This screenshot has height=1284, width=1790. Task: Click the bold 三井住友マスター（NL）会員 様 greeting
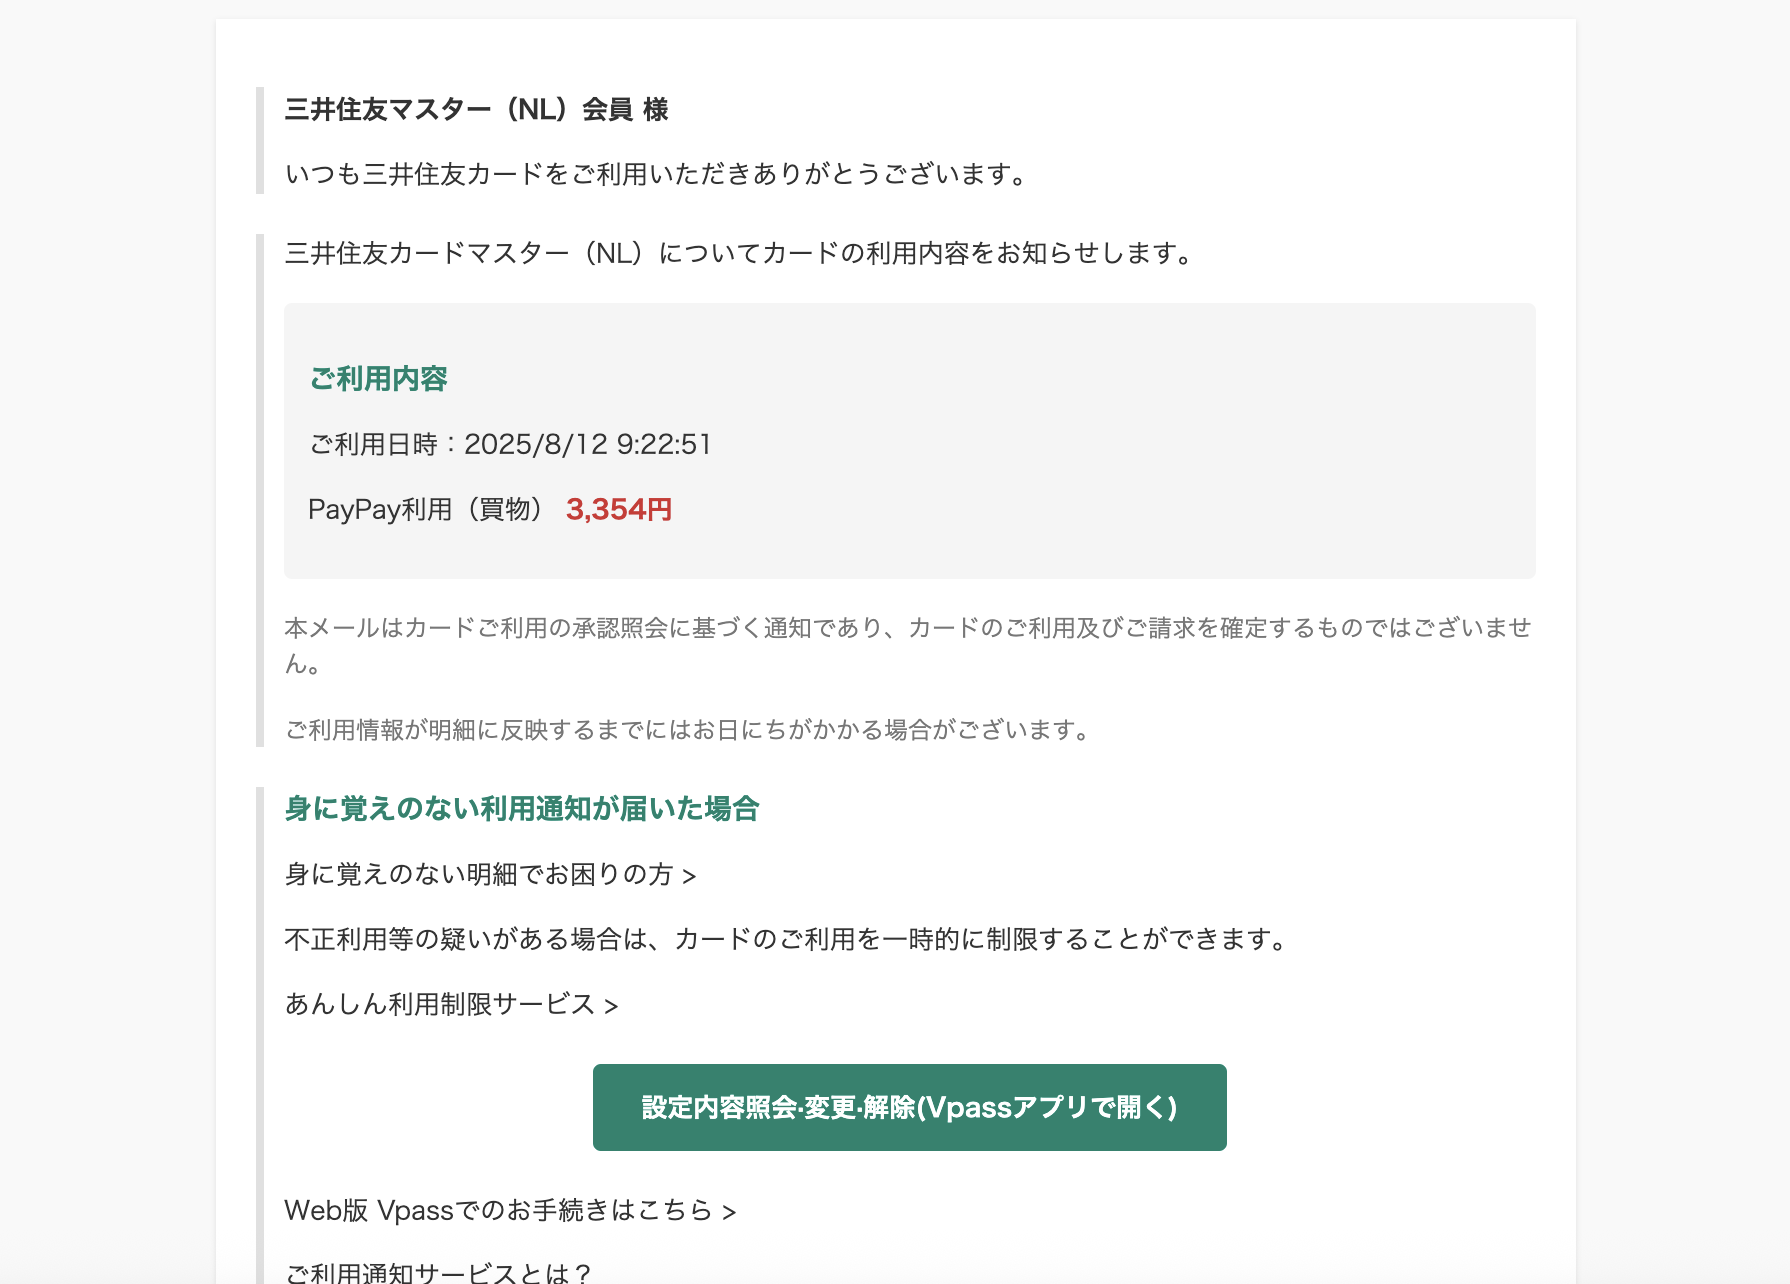point(477,110)
